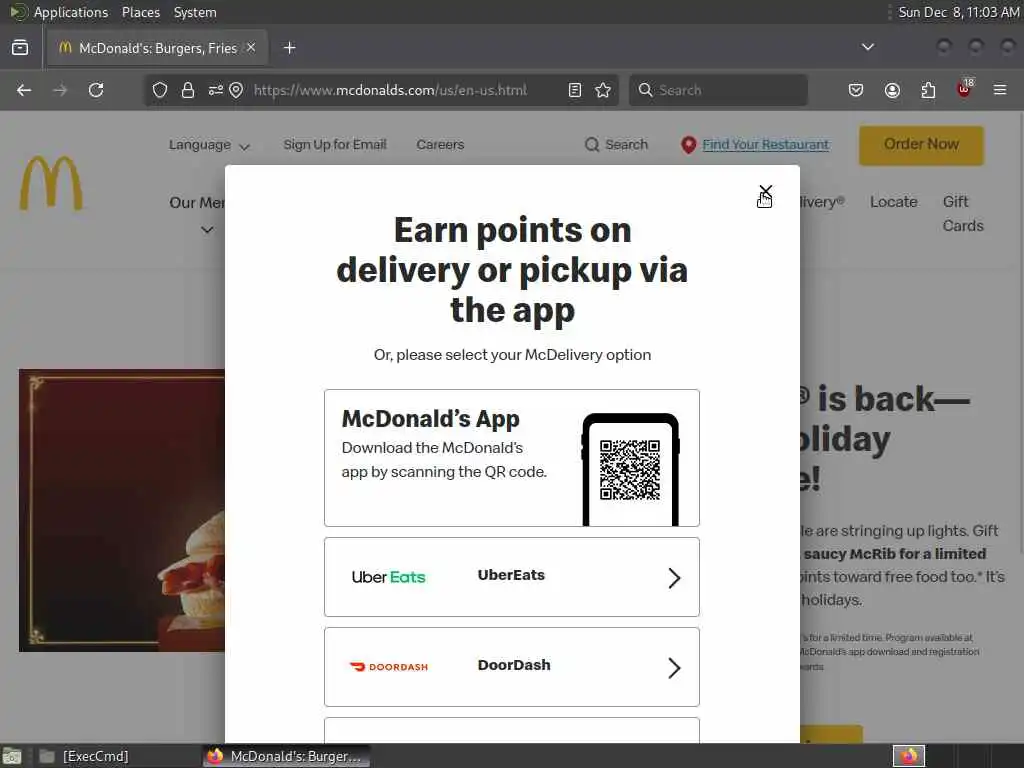Click the URL address field
Viewport: 1024px width, 768px height.
[x=391, y=90]
